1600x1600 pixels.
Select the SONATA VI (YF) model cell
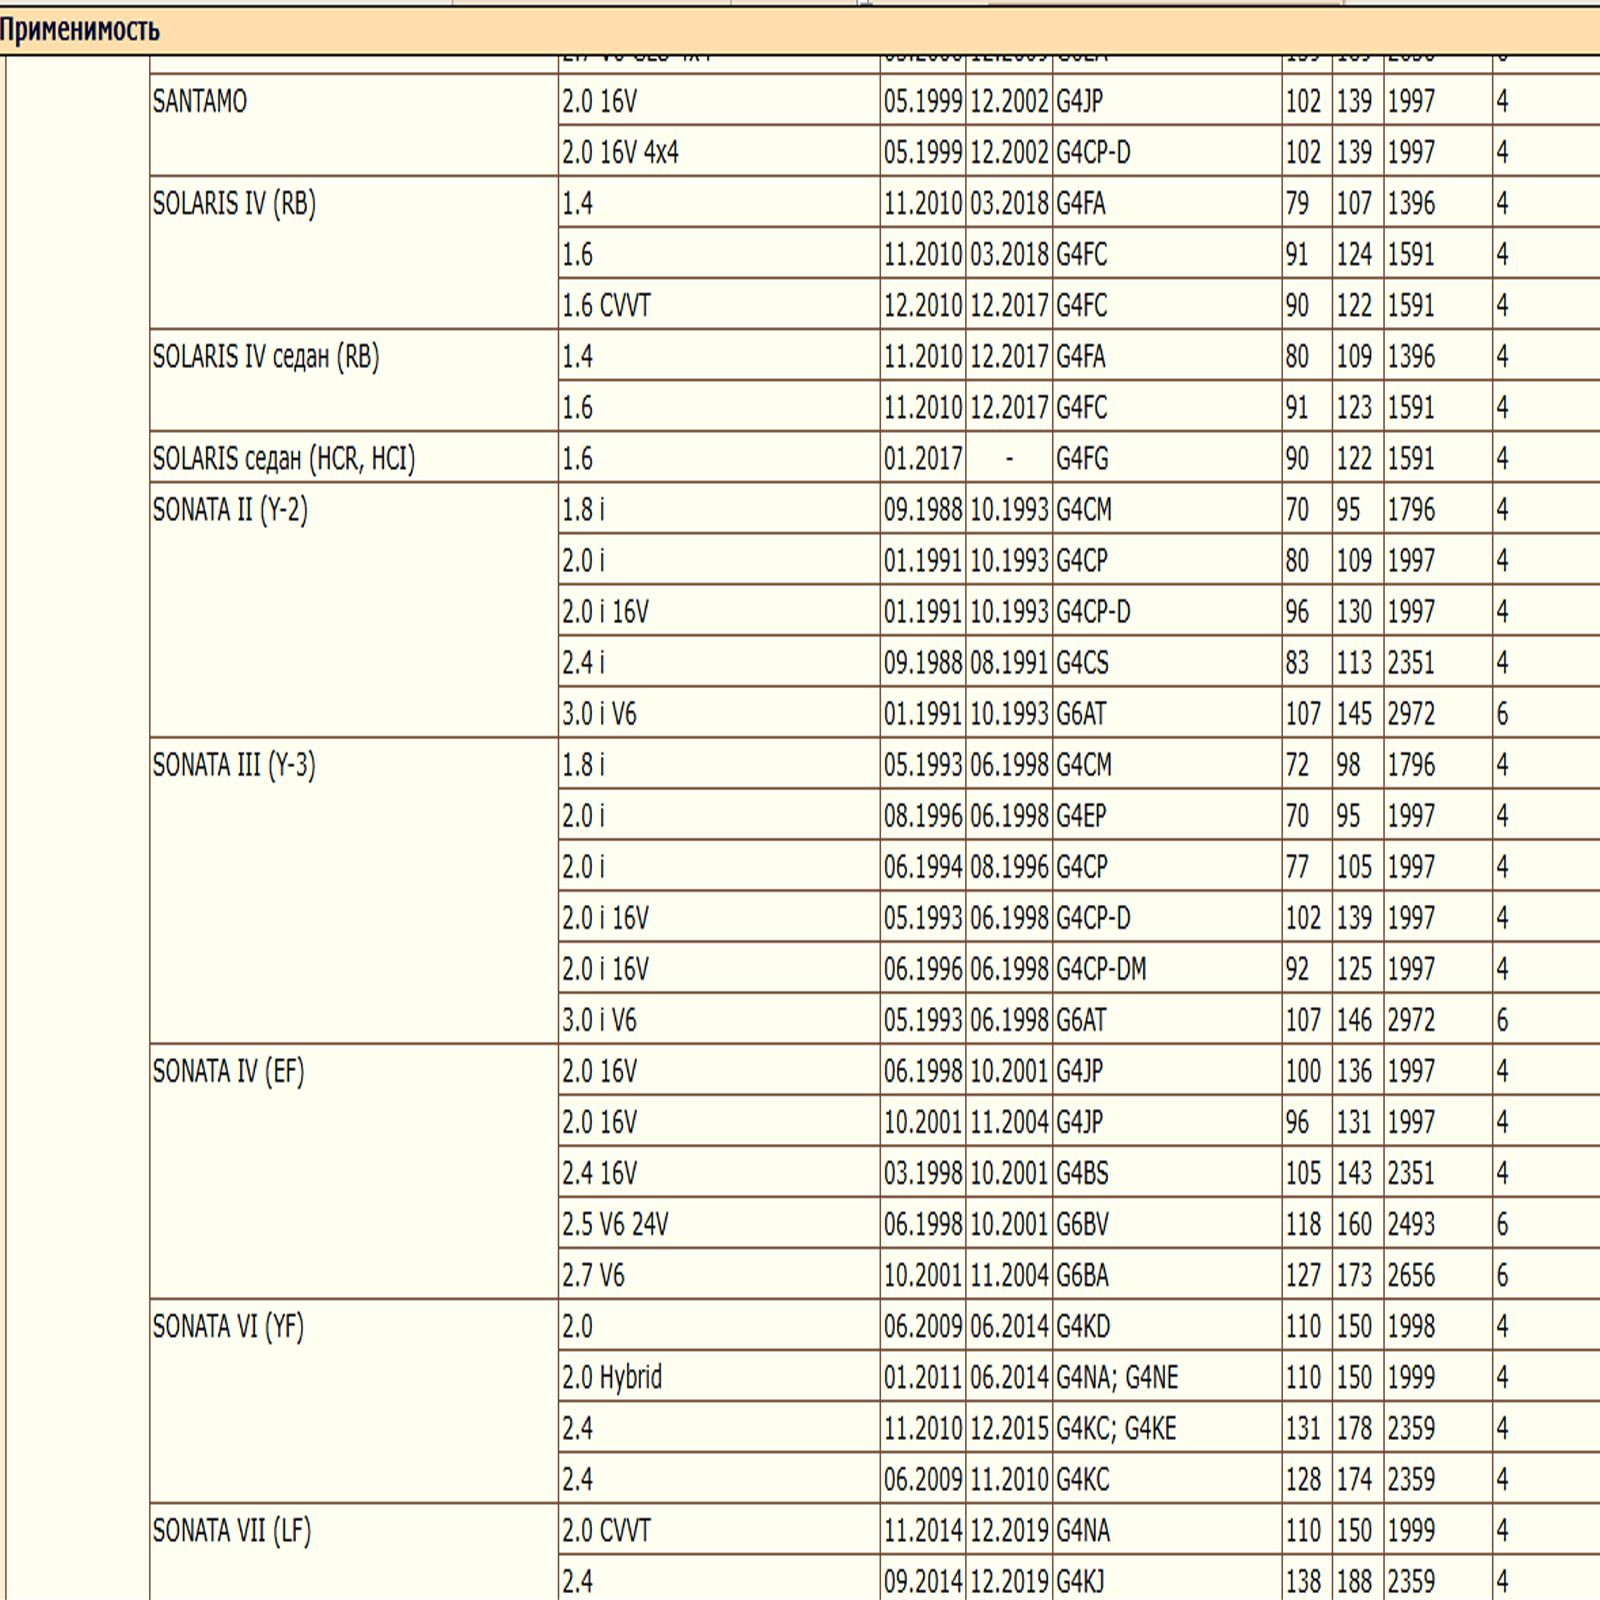click(228, 1327)
